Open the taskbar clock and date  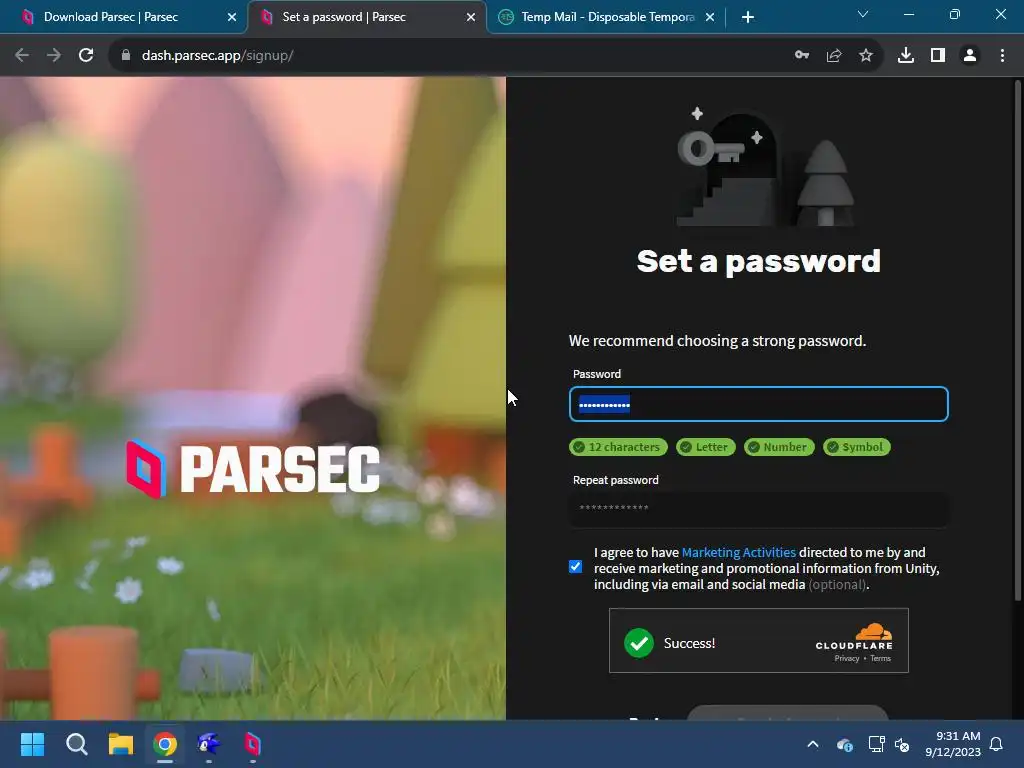pyautogui.click(x=953, y=744)
